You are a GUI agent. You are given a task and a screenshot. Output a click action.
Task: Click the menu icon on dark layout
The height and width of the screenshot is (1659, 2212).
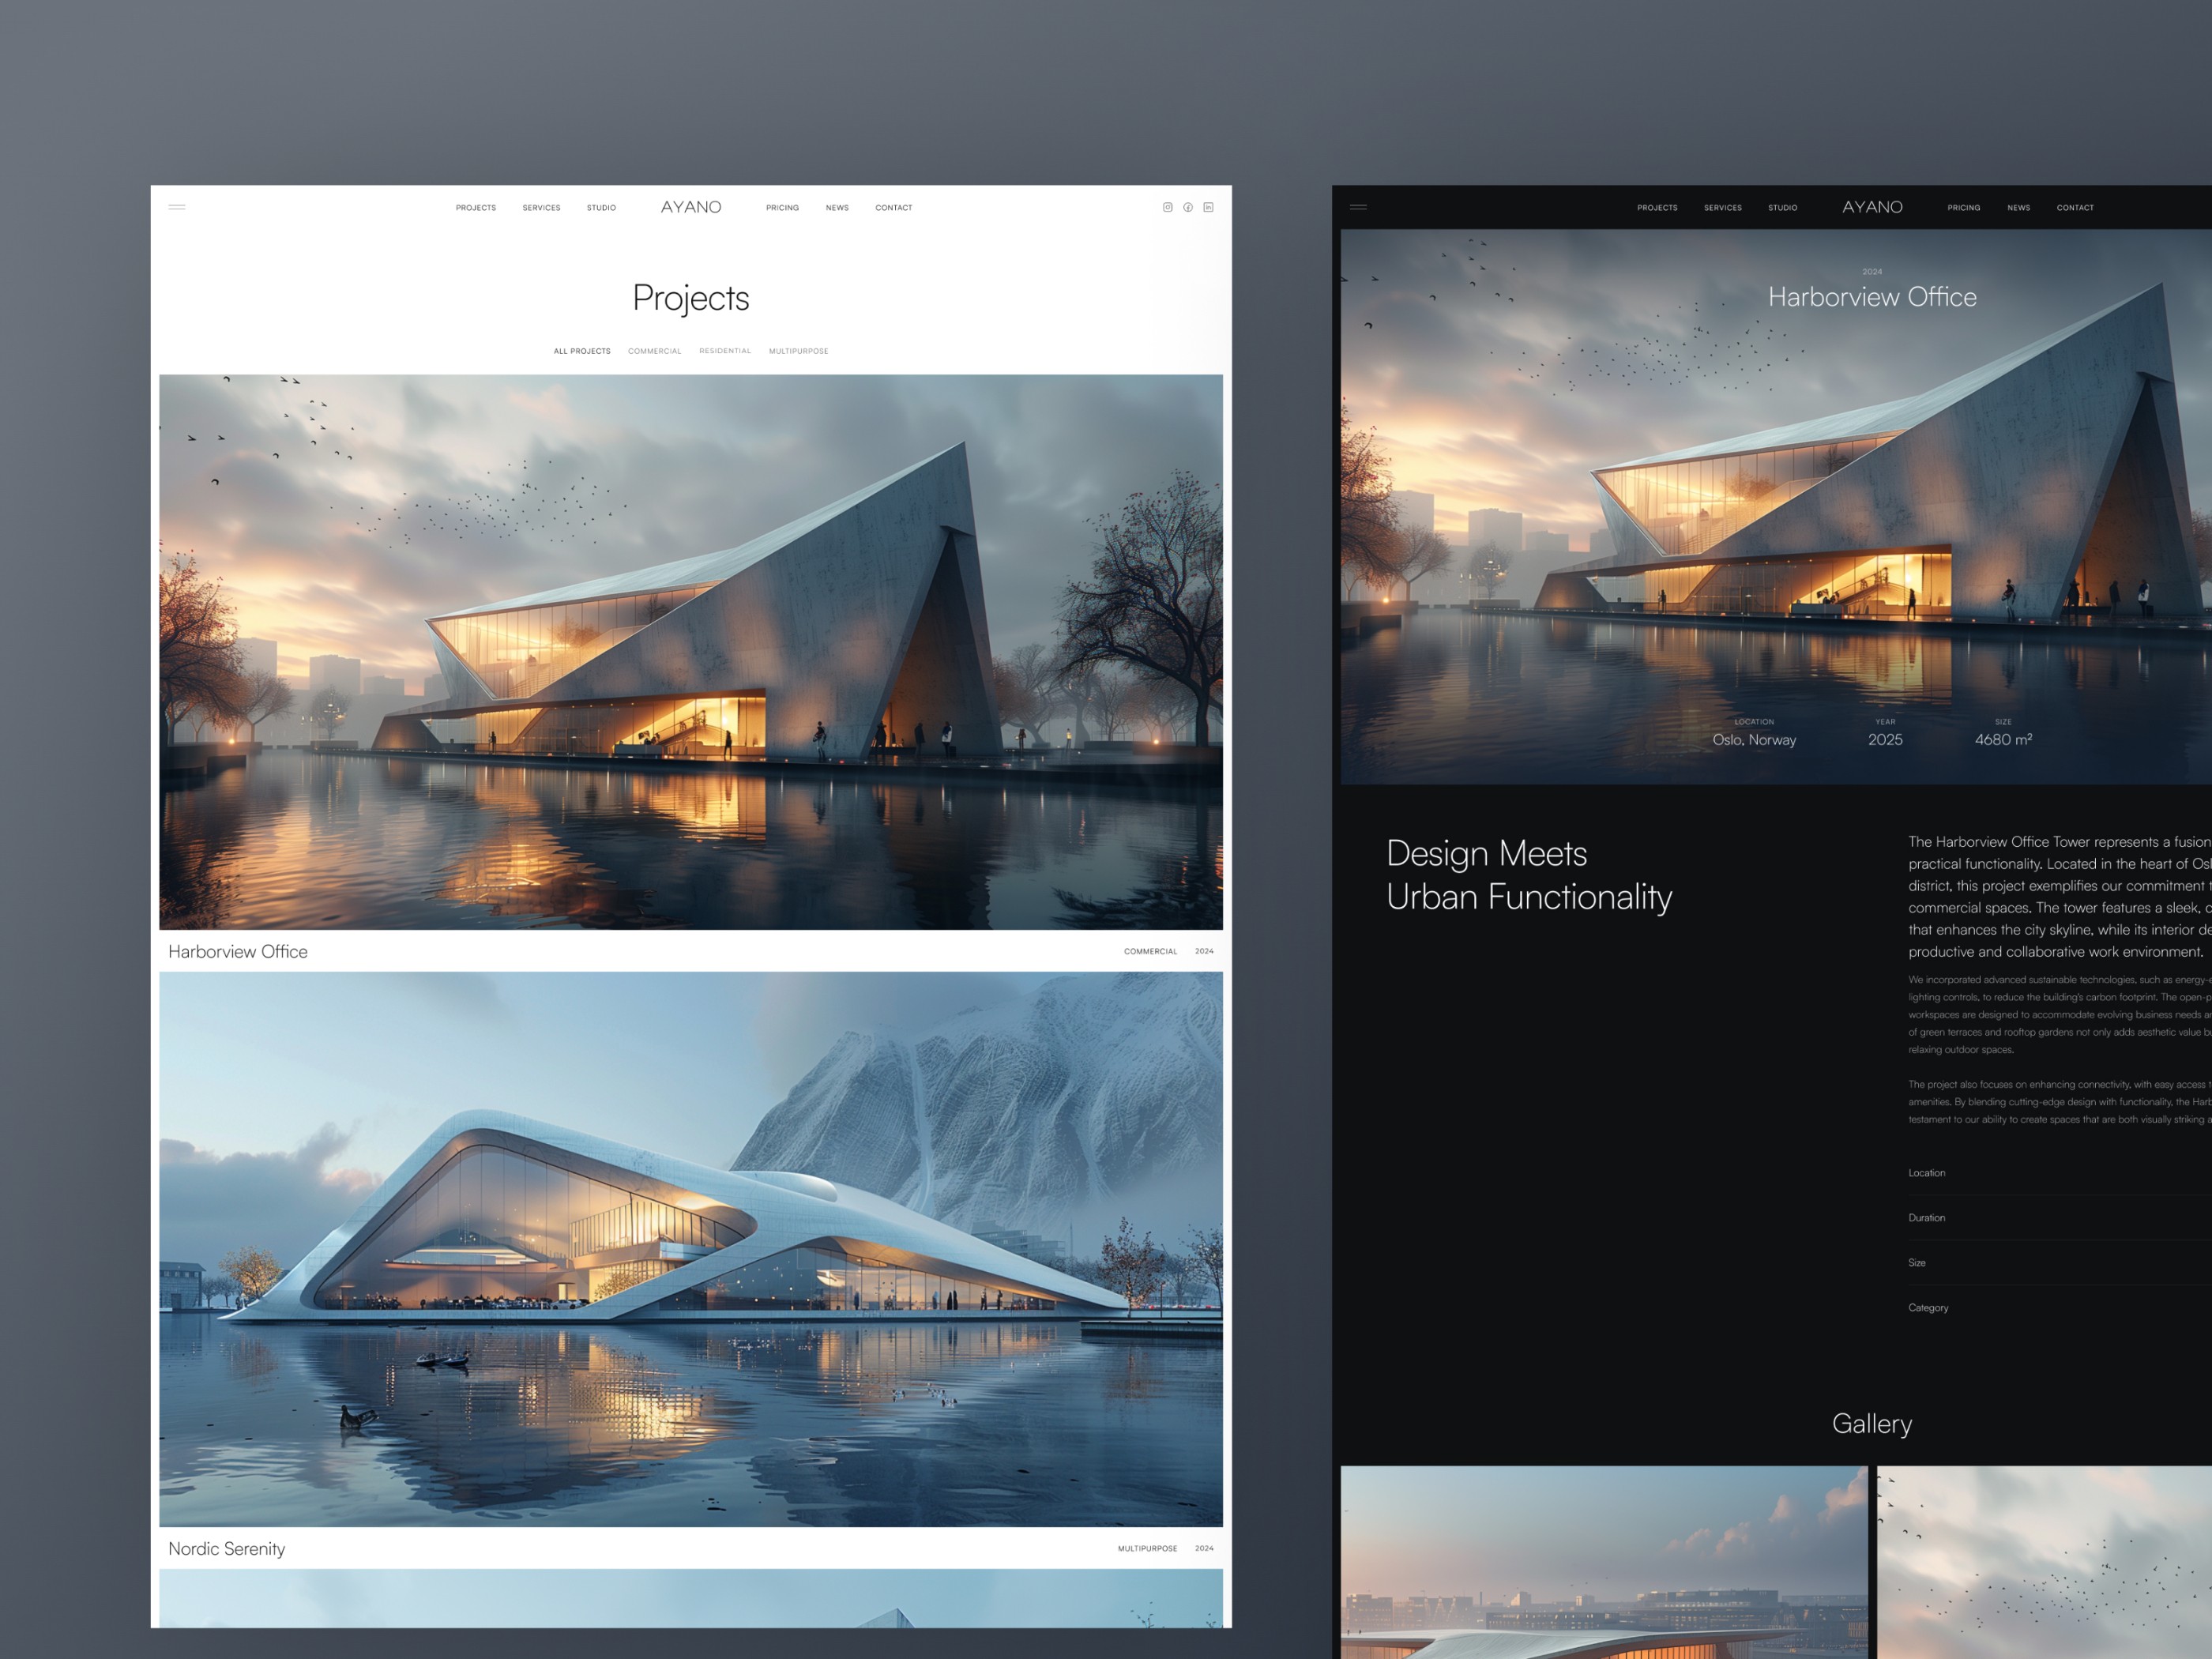1356,207
